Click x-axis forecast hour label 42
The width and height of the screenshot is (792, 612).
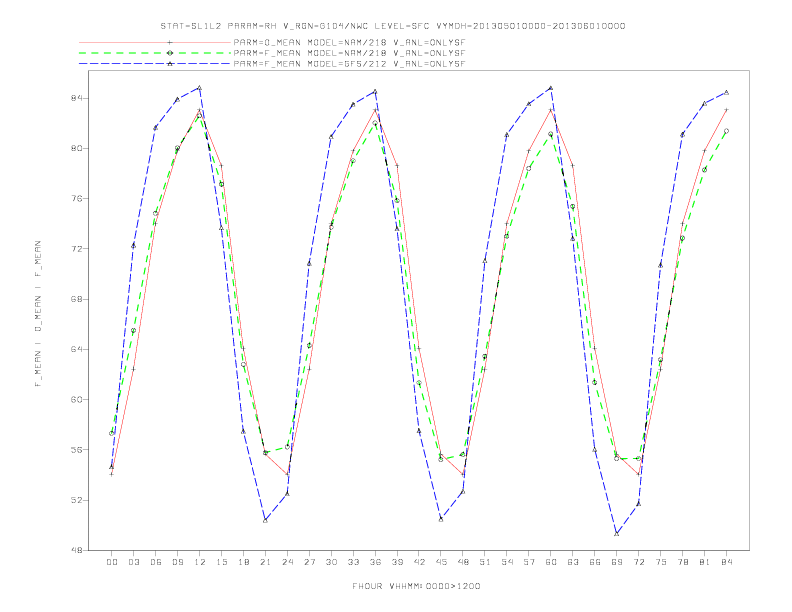pyautogui.click(x=419, y=562)
